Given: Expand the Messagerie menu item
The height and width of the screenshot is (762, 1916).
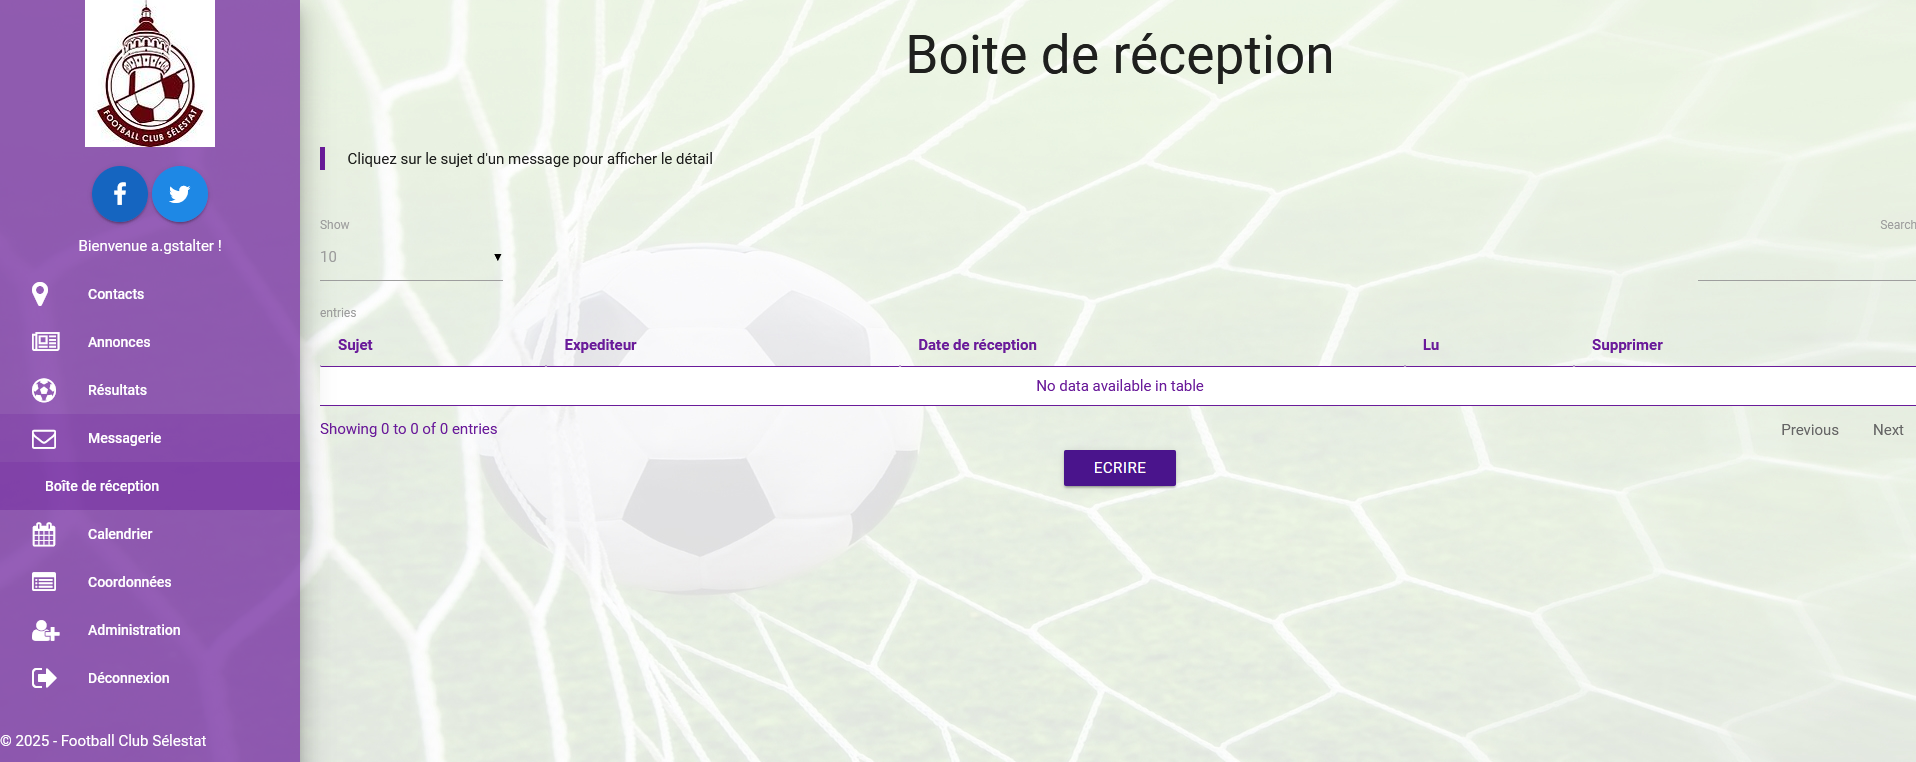Looking at the screenshot, I should point(124,438).
